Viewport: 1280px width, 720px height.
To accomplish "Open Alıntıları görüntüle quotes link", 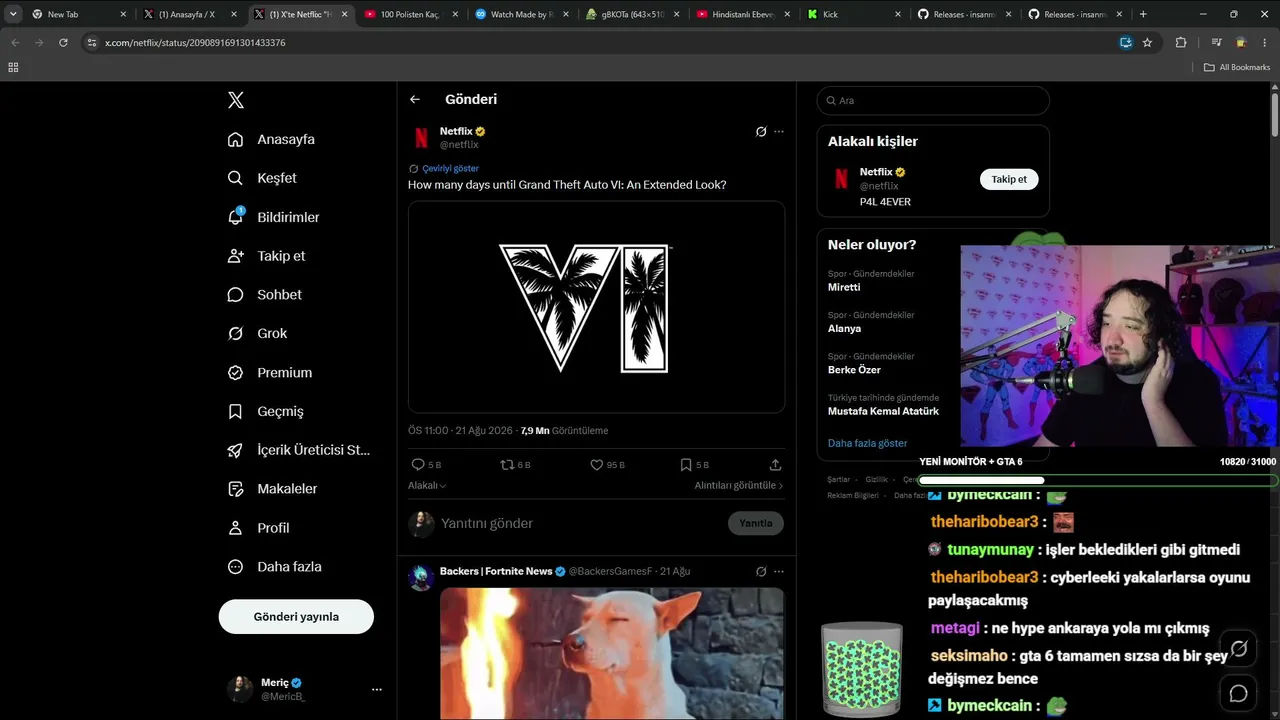I will coord(739,485).
